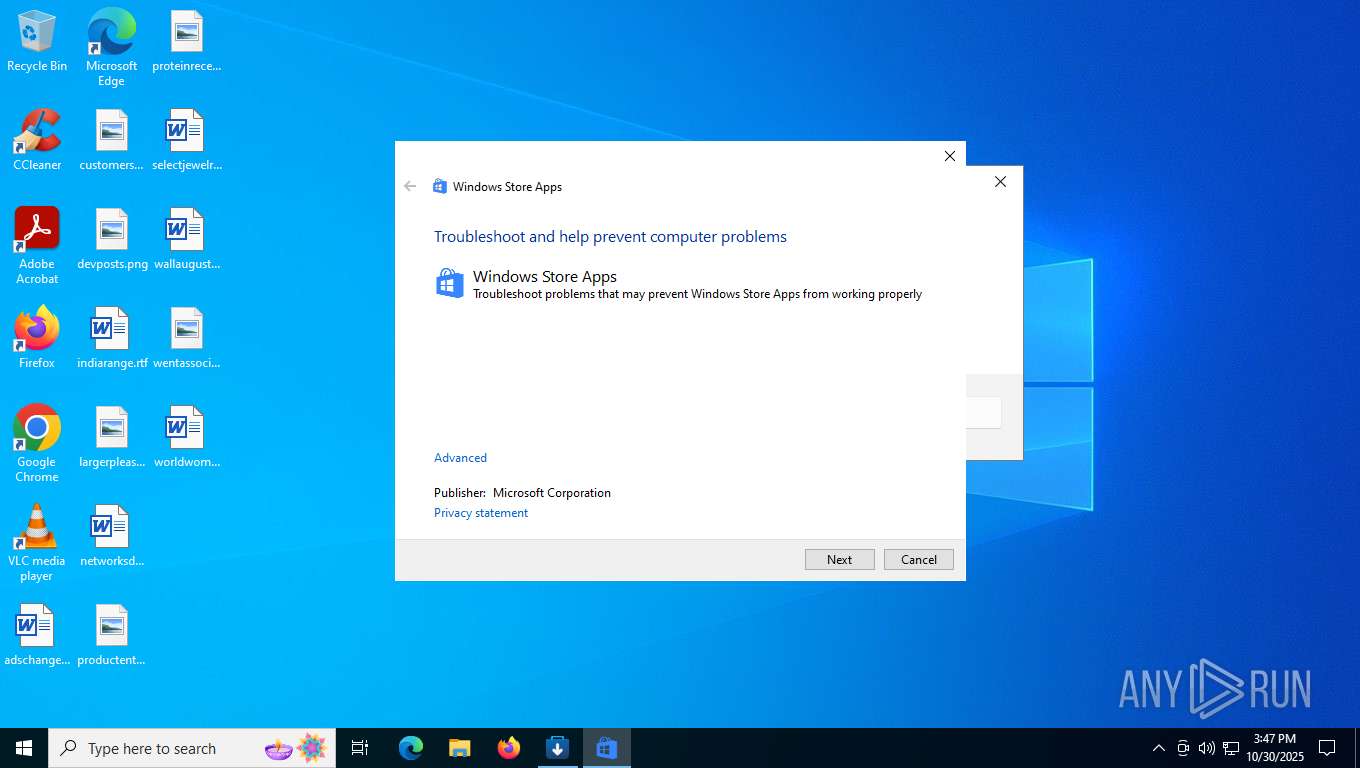This screenshot has width=1360, height=768.
Task: Open Task View from the taskbar
Action: (x=360, y=748)
